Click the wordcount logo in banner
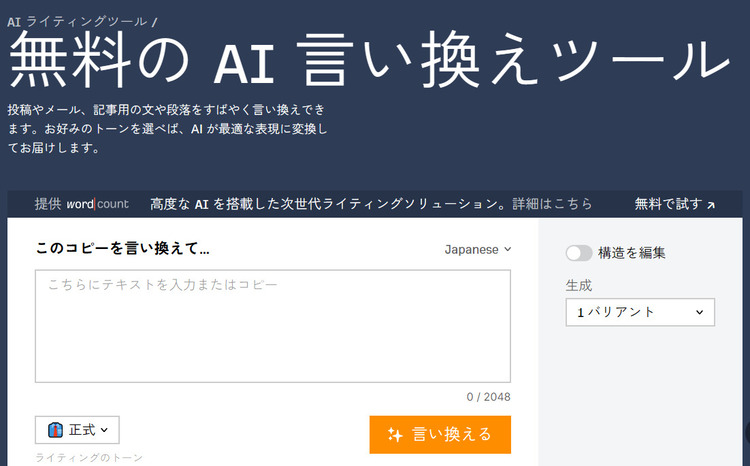Image resolution: width=750 pixels, height=466 pixels. [98, 204]
